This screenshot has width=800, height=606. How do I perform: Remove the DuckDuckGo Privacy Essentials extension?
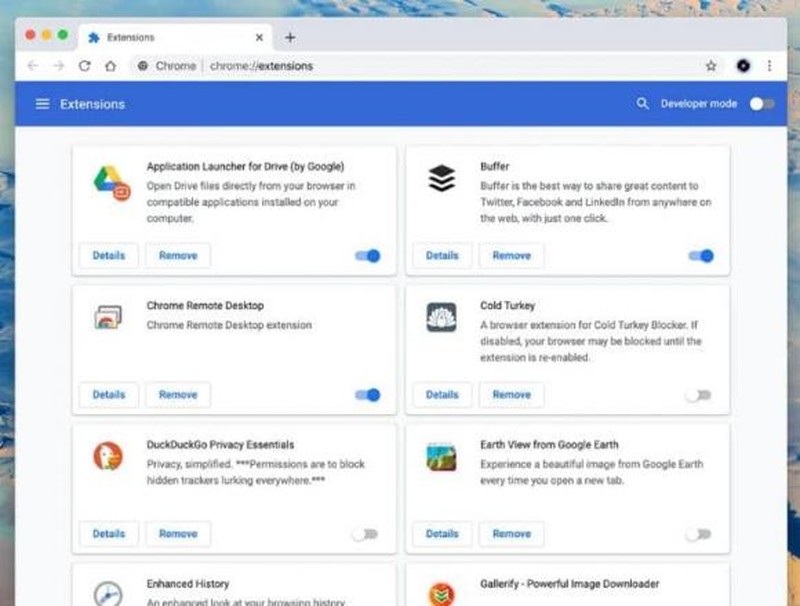tap(178, 534)
